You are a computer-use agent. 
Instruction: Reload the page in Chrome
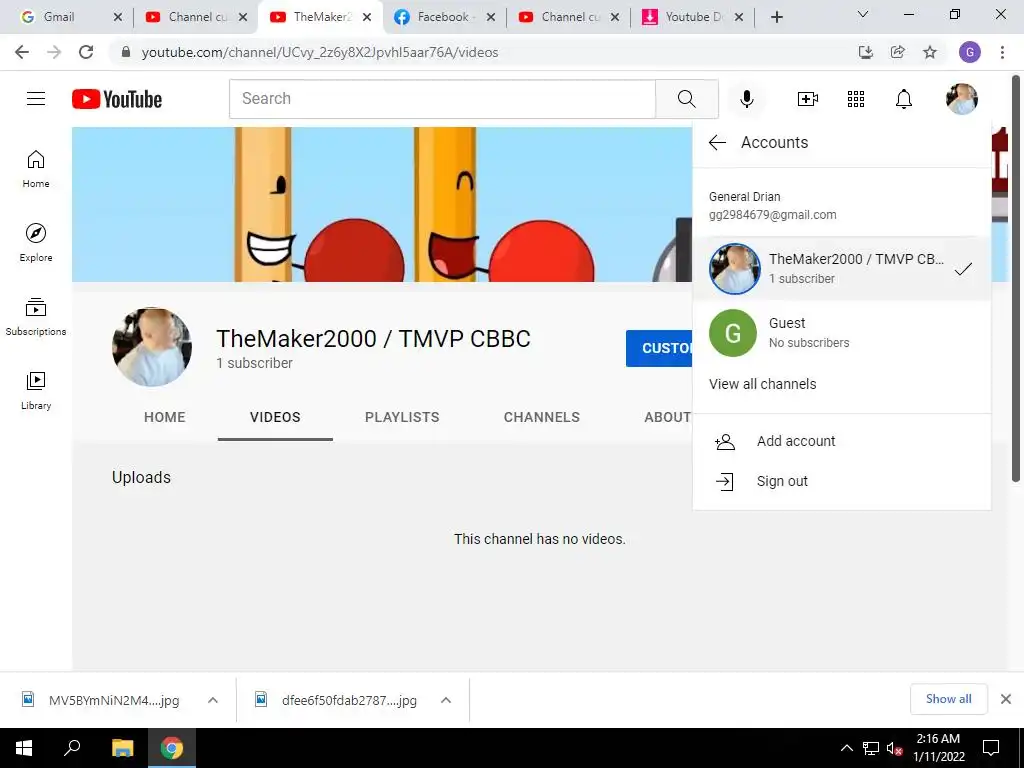[86, 52]
